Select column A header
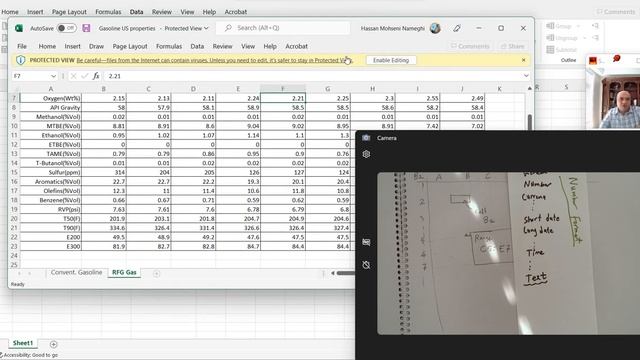The image size is (640, 360). [51, 89]
